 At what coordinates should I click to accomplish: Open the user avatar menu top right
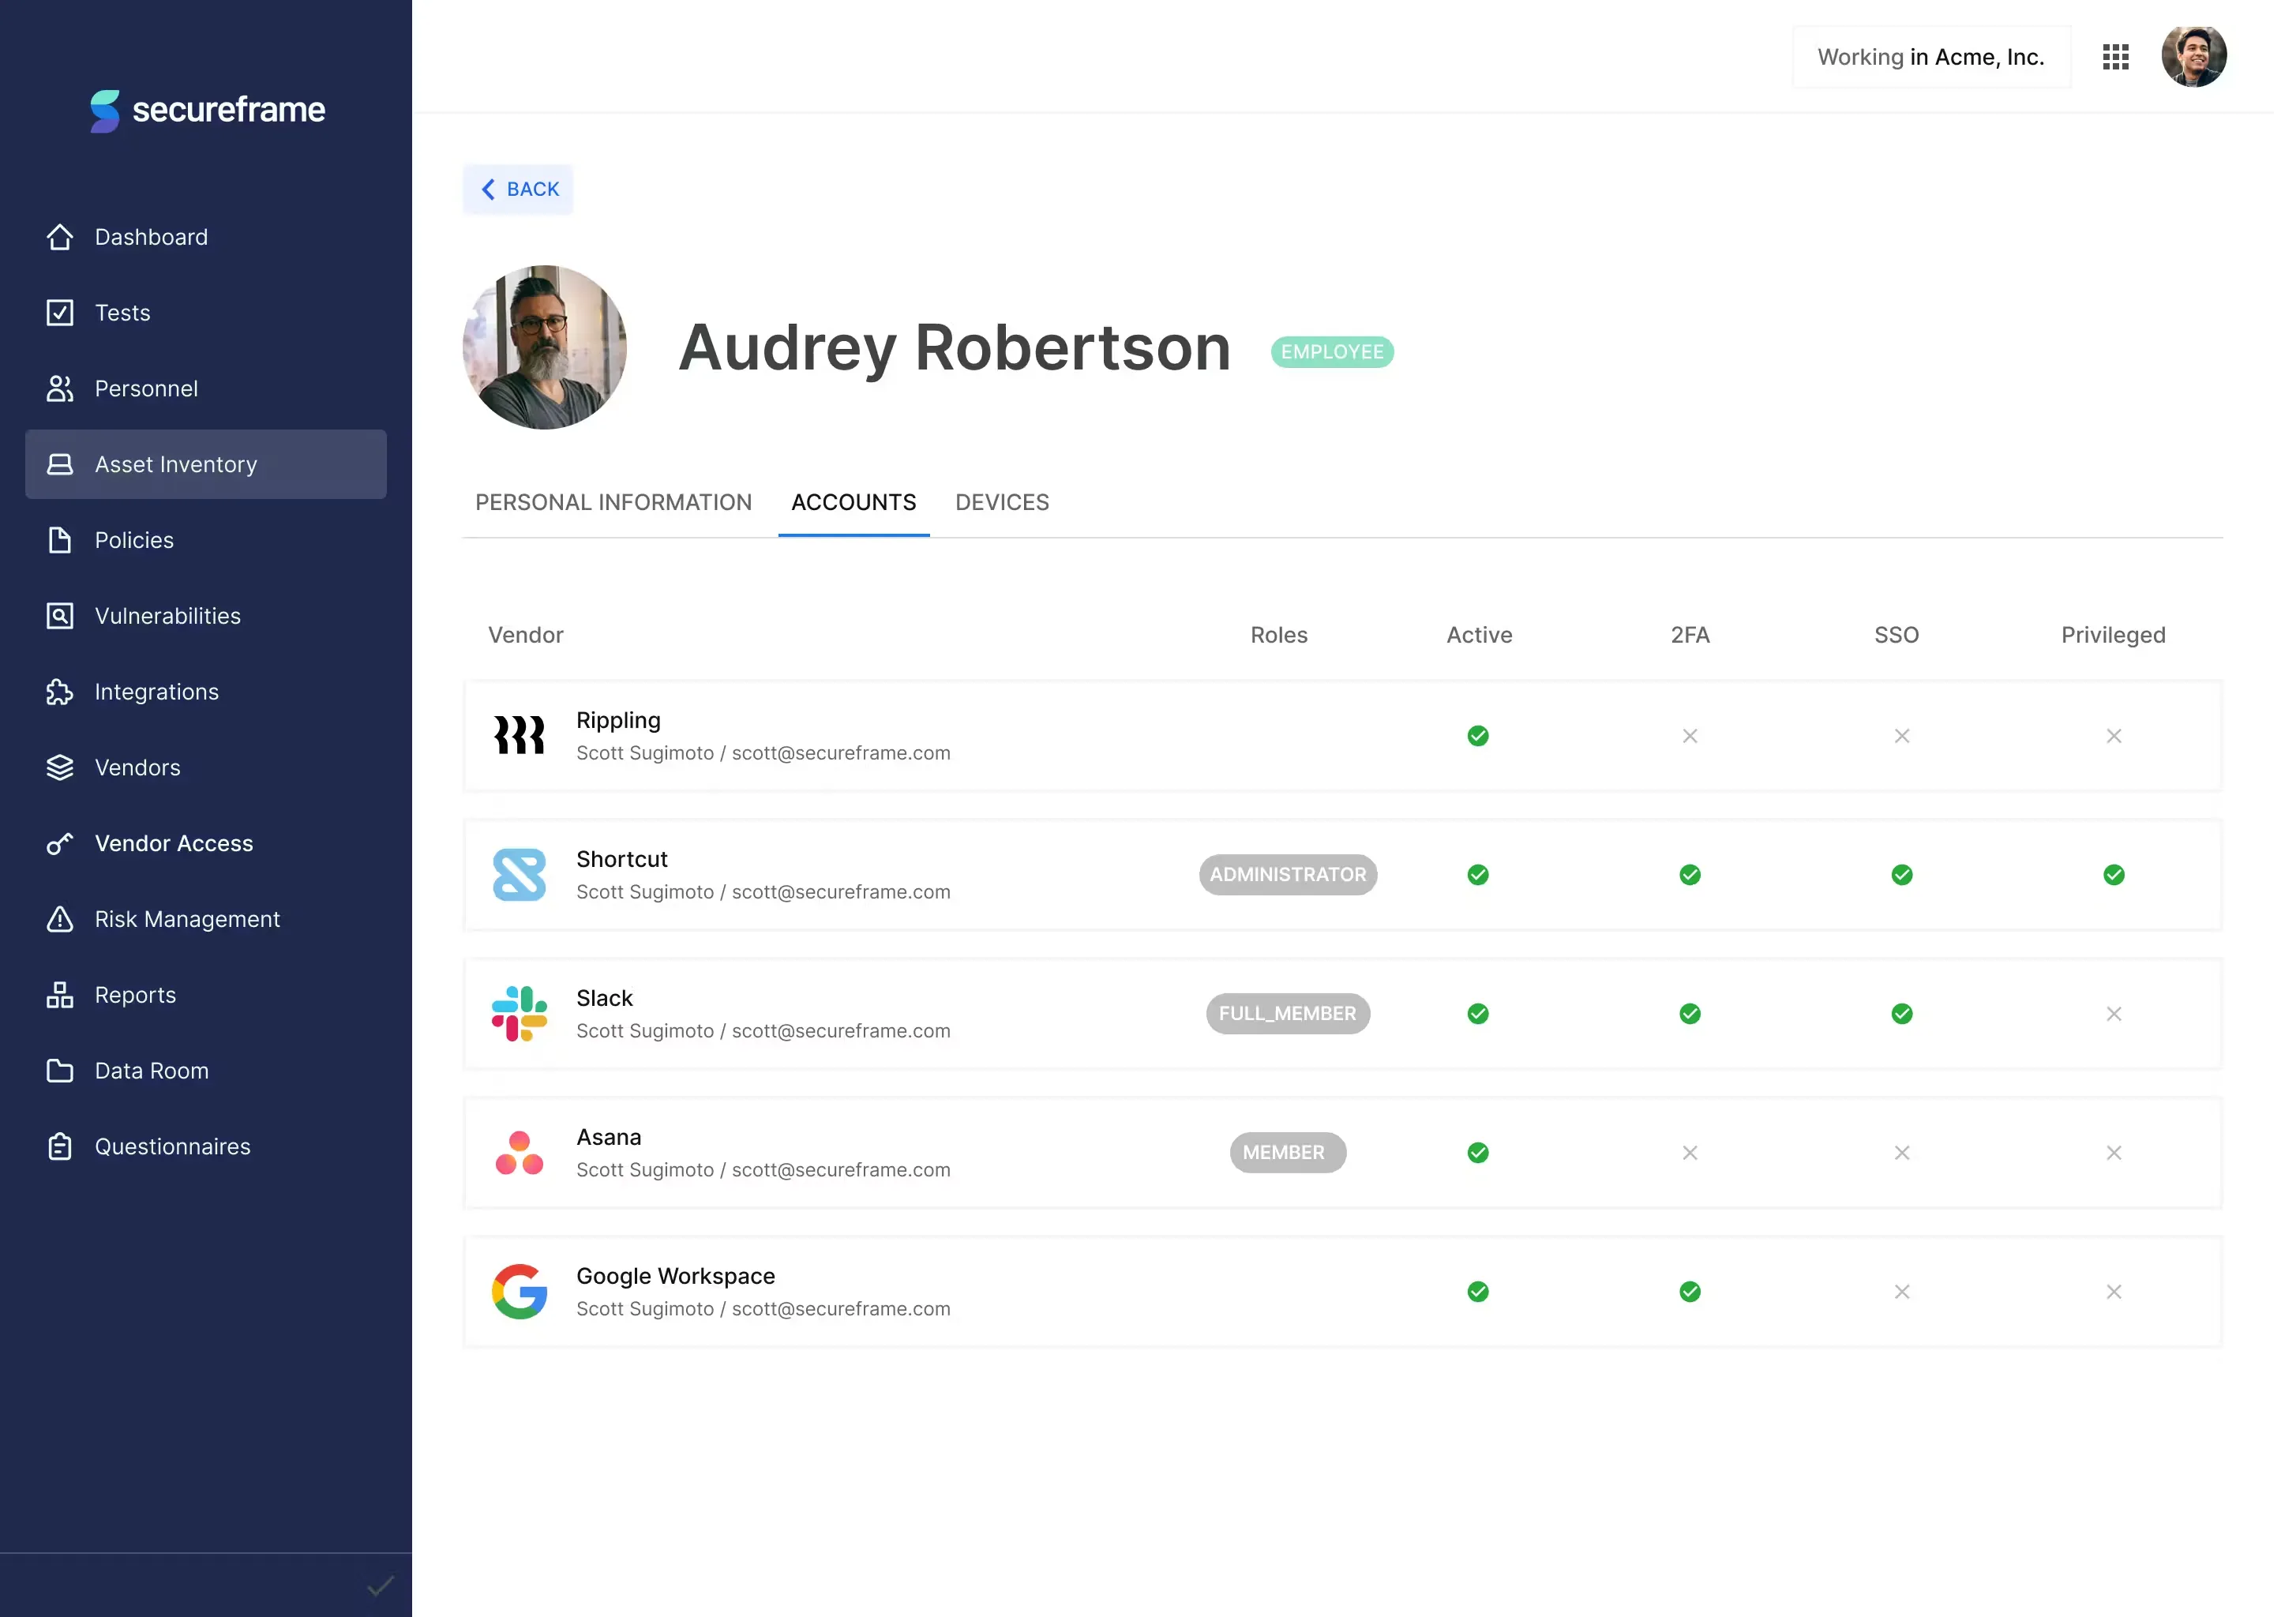click(2193, 57)
